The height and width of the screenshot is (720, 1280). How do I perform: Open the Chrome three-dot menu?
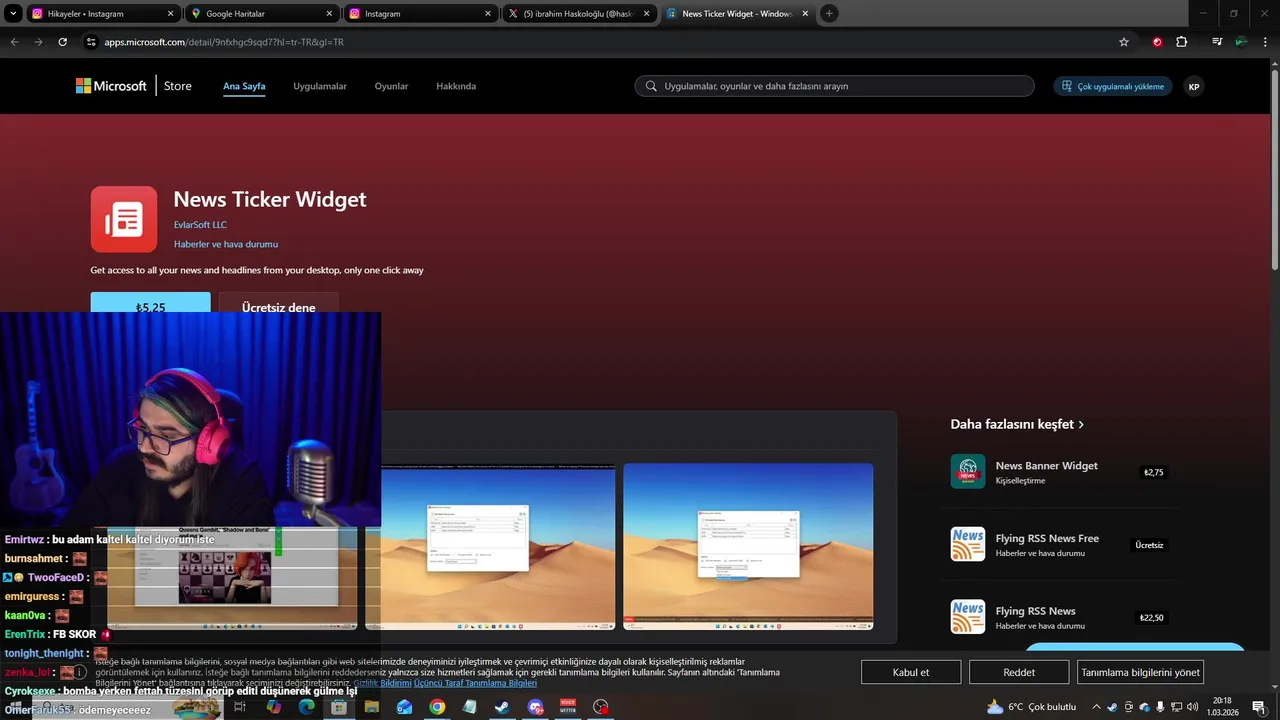coord(1265,42)
